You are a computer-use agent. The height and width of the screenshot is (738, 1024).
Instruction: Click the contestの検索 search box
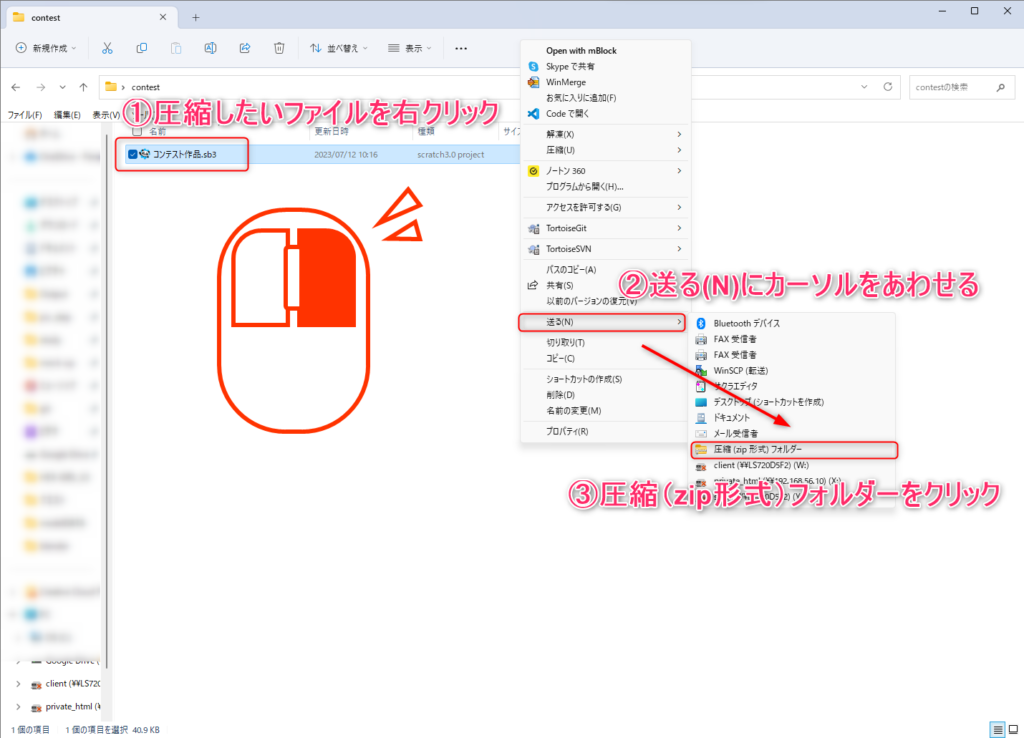[x=952, y=88]
